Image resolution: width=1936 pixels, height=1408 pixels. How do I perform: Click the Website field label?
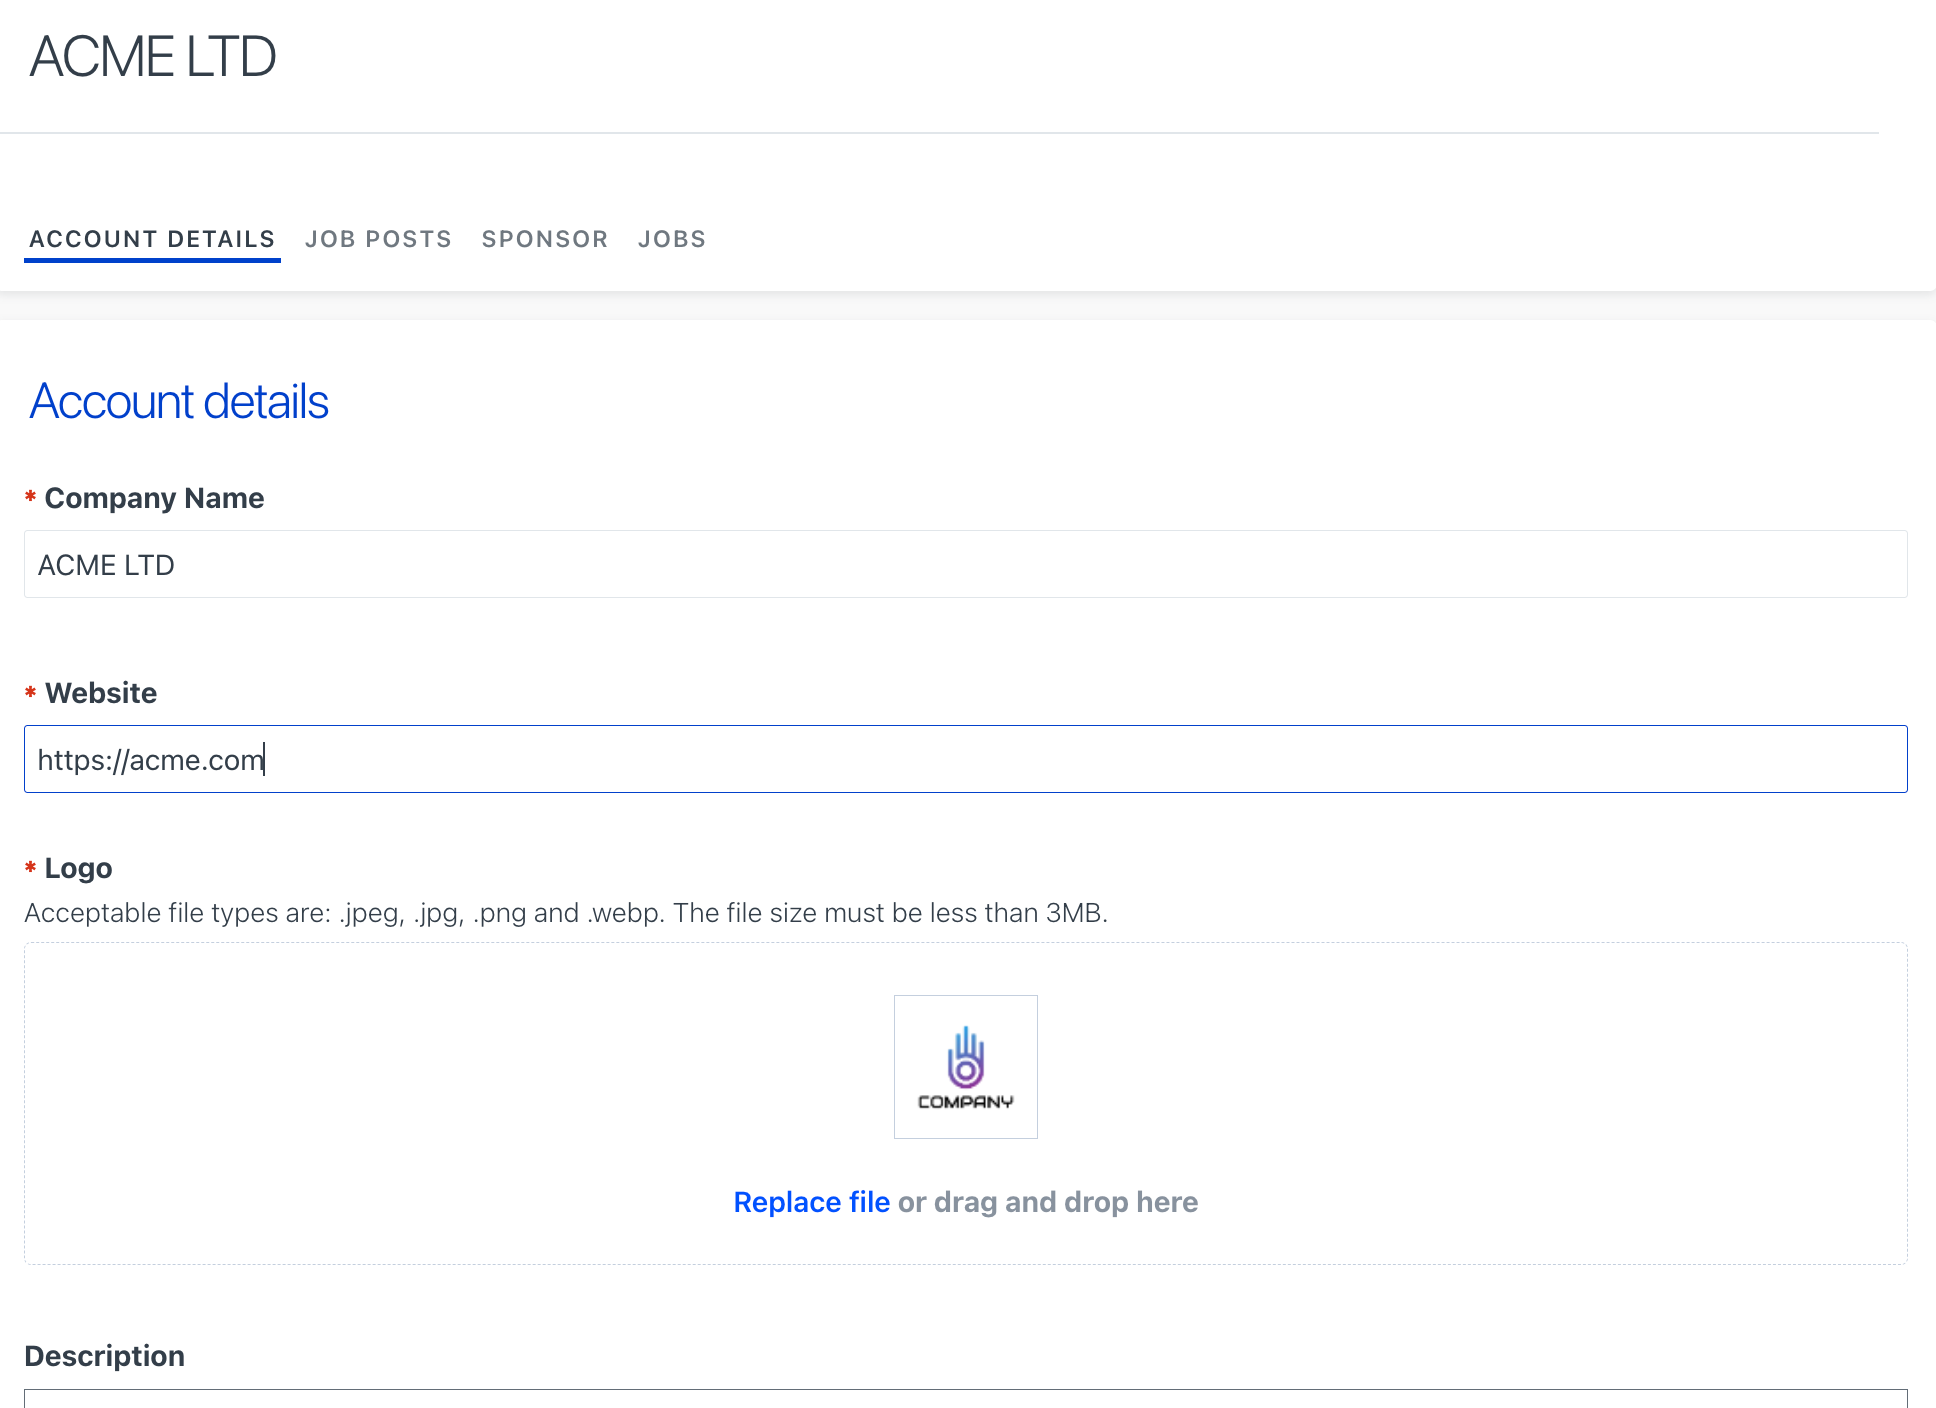tap(101, 693)
